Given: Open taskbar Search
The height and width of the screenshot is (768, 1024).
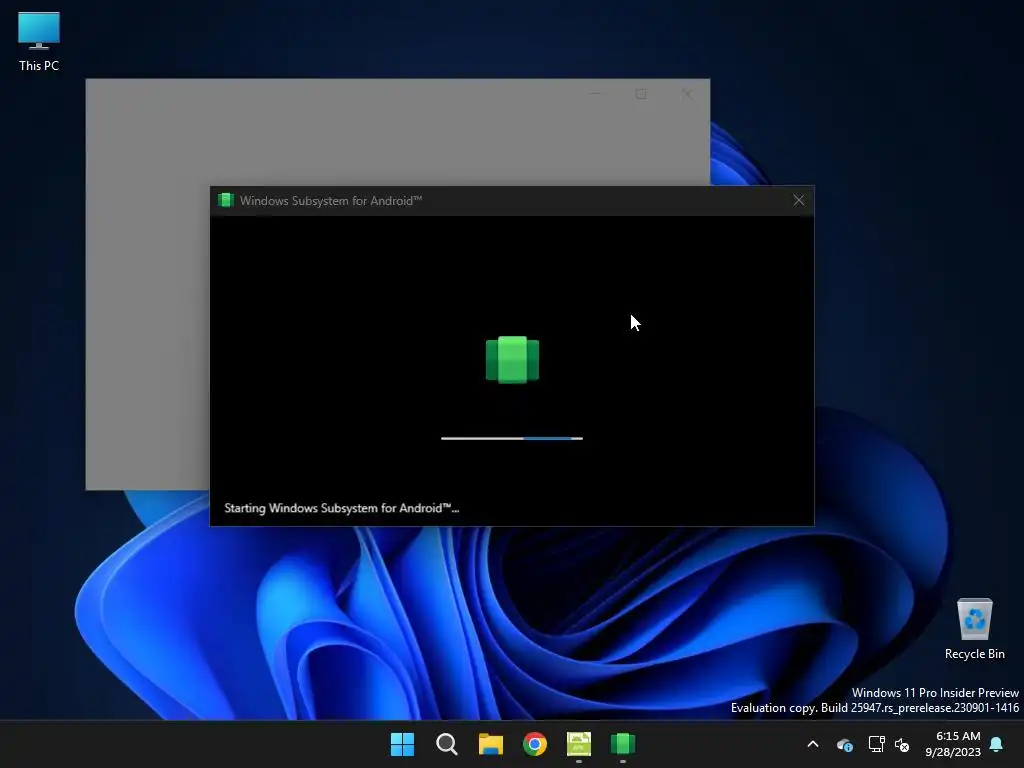Looking at the screenshot, I should [447, 744].
